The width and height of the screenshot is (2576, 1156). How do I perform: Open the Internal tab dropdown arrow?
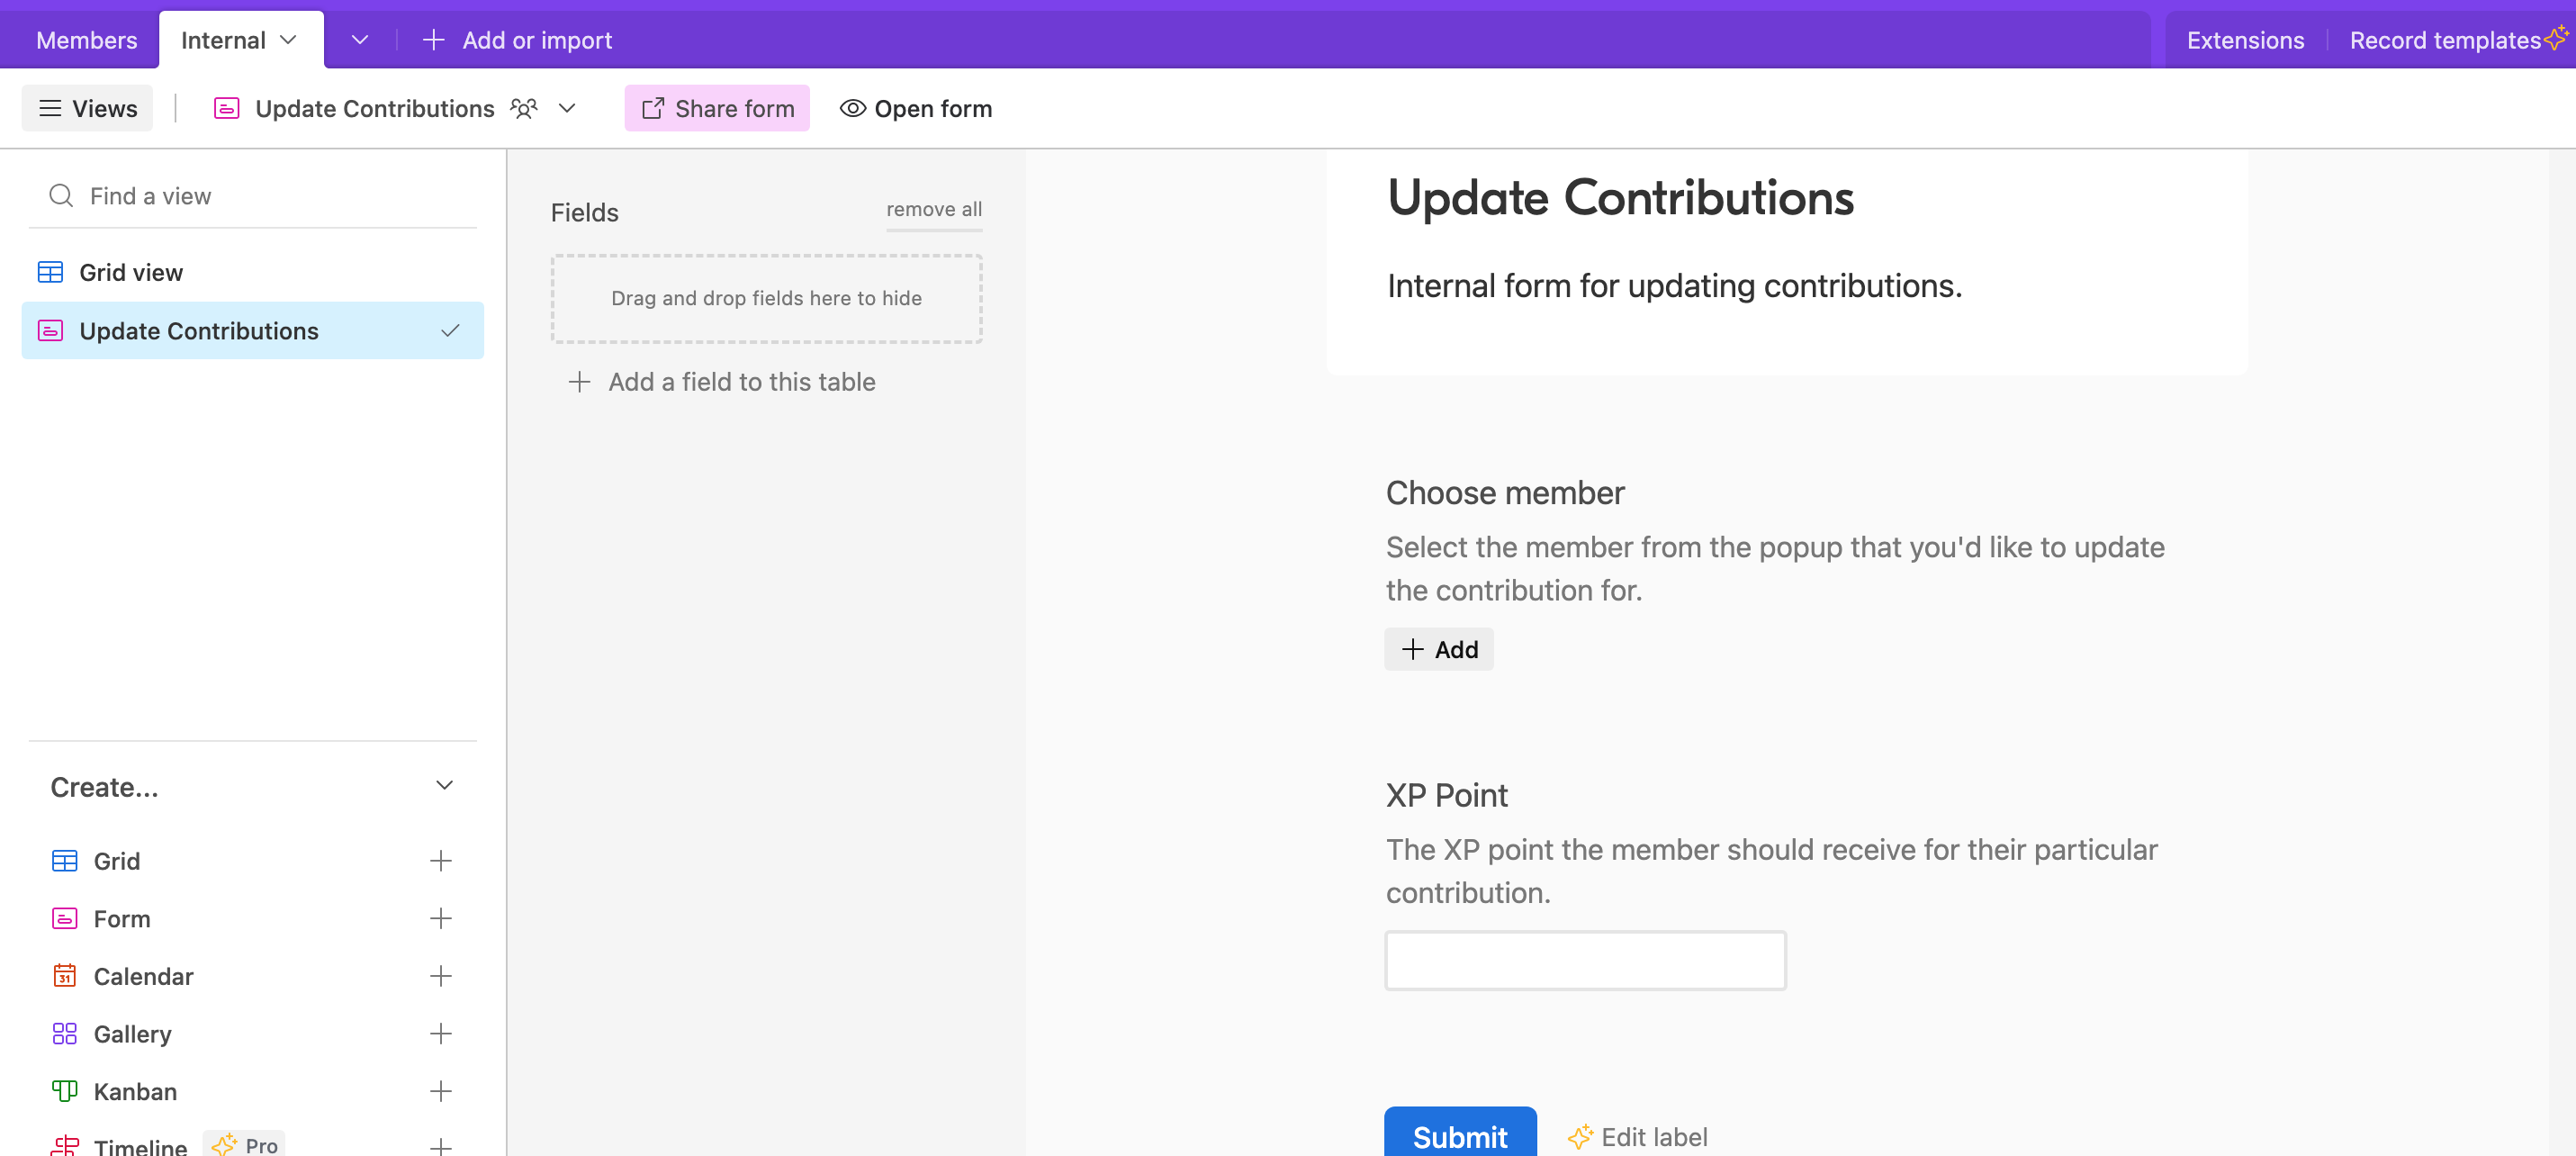pyautogui.click(x=289, y=40)
